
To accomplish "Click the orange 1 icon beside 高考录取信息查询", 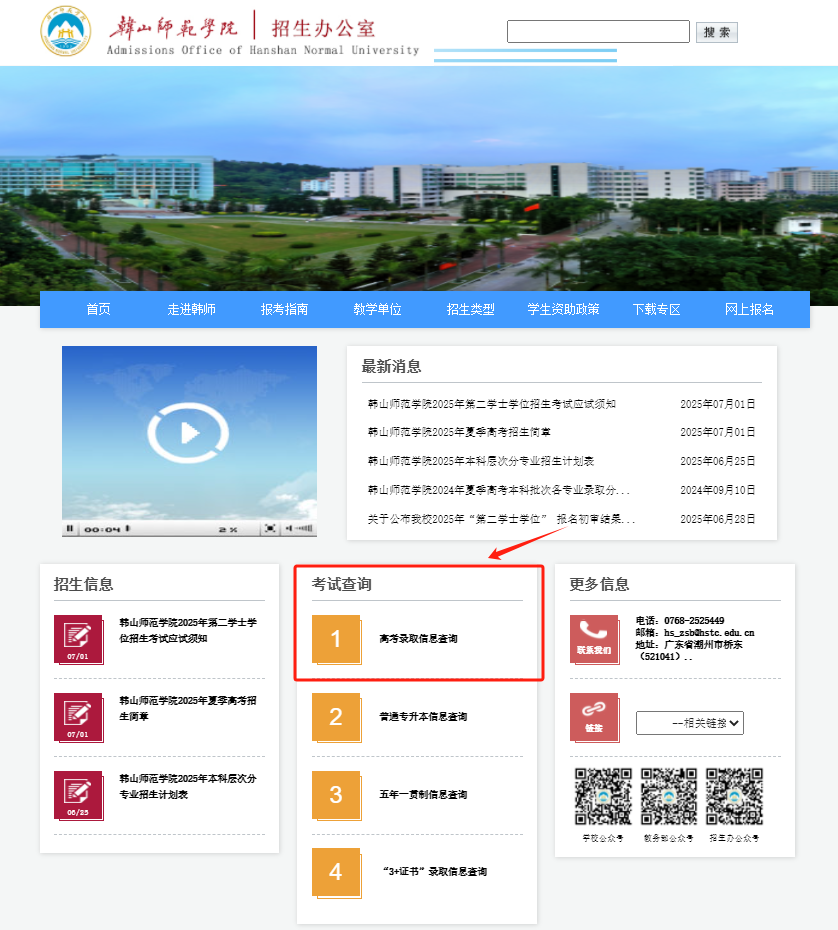I will (336, 637).
